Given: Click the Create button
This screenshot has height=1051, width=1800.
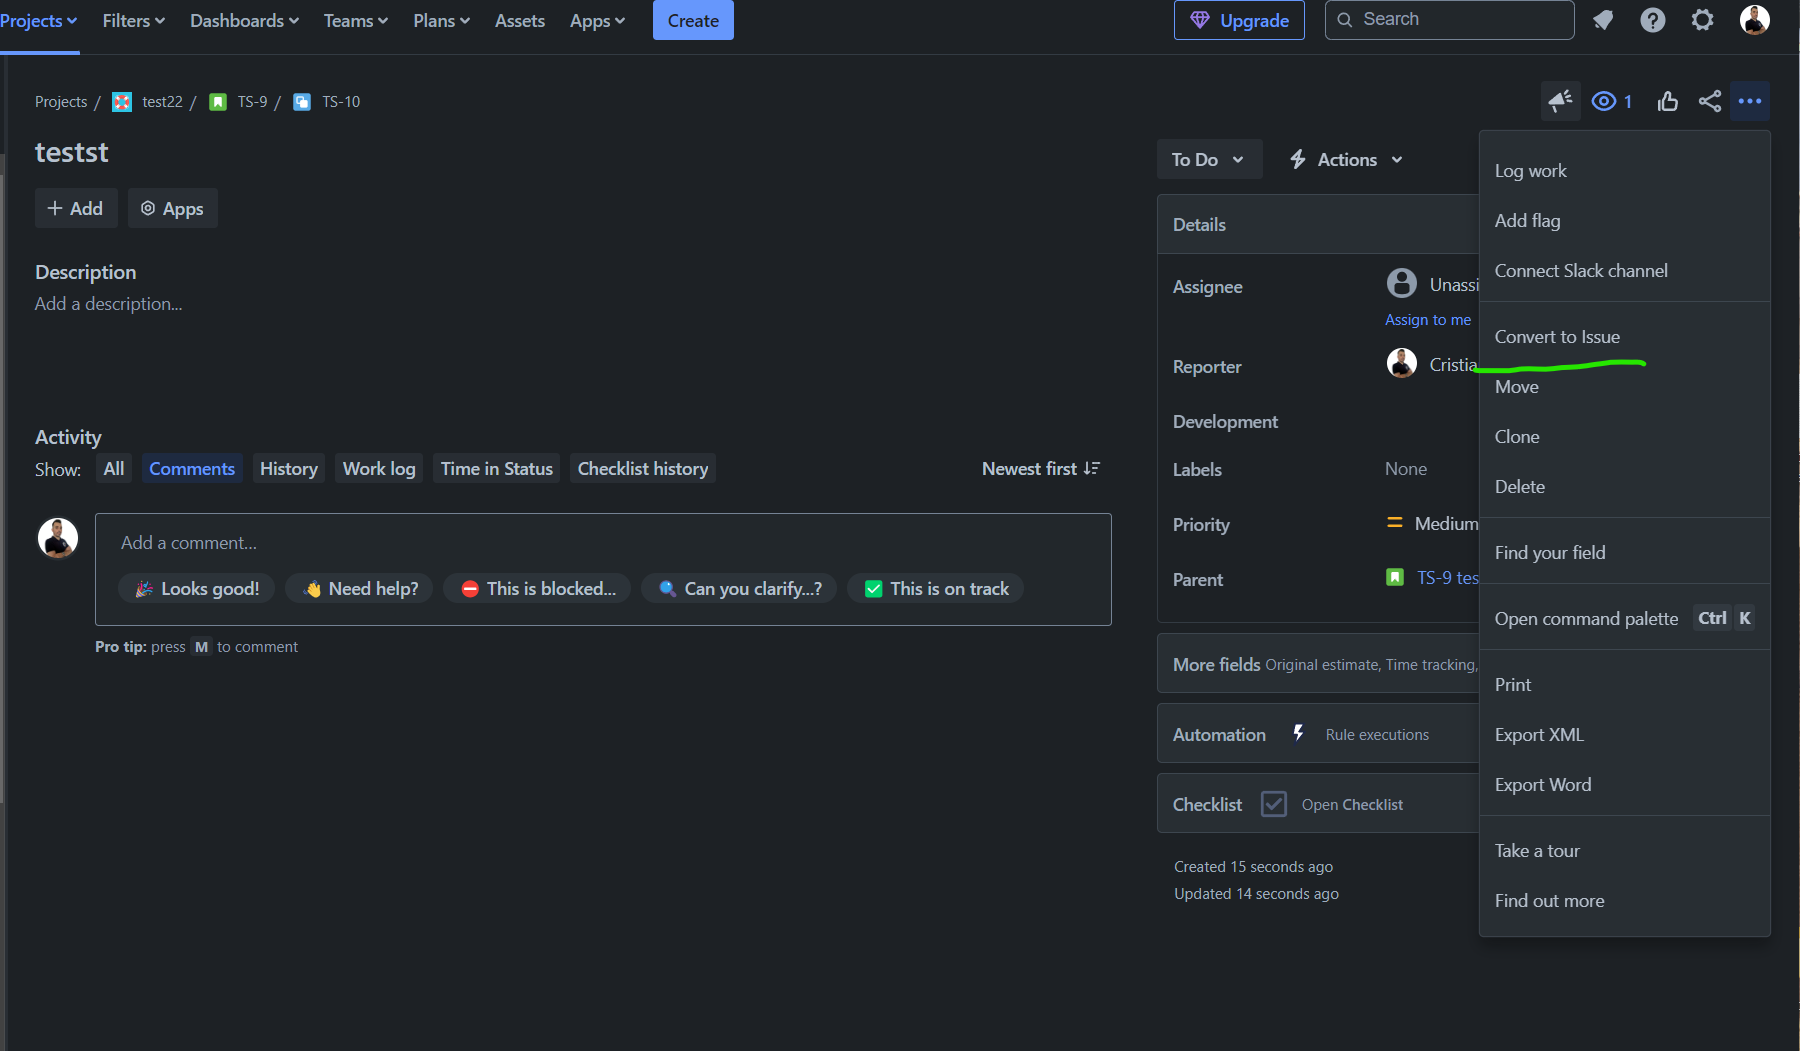Looking at the screenshot, I should (692, 20).
